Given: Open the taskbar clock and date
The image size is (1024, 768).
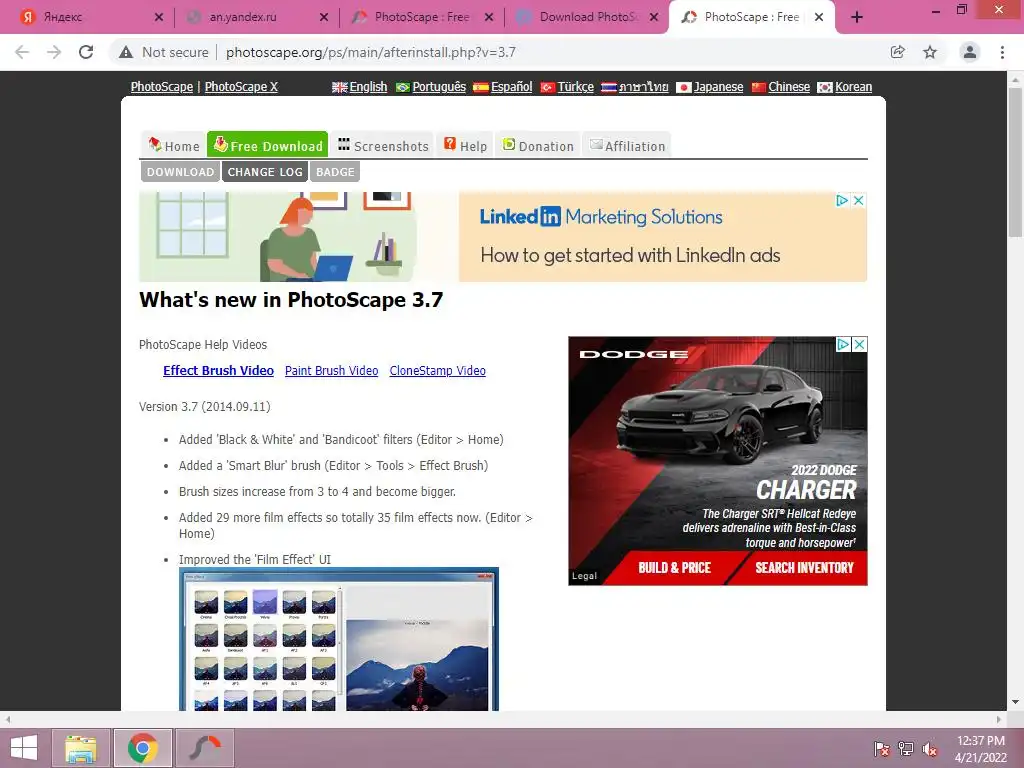Looking at the screenshot, I should pyautogui.click(x=980, y=749).
